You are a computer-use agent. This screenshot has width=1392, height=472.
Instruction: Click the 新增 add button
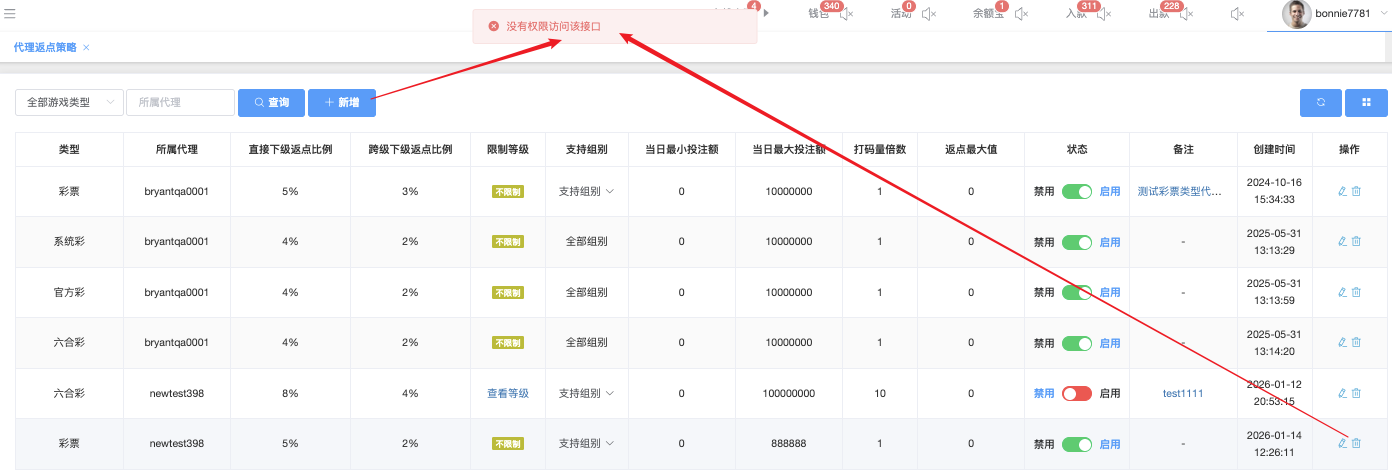pos(341,102)
